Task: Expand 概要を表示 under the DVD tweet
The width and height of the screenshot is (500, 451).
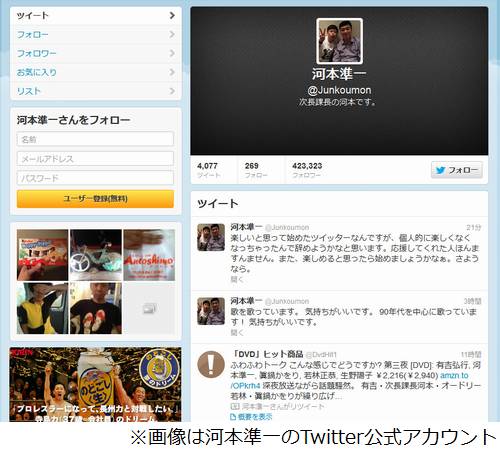Action: tap(255, 417)
